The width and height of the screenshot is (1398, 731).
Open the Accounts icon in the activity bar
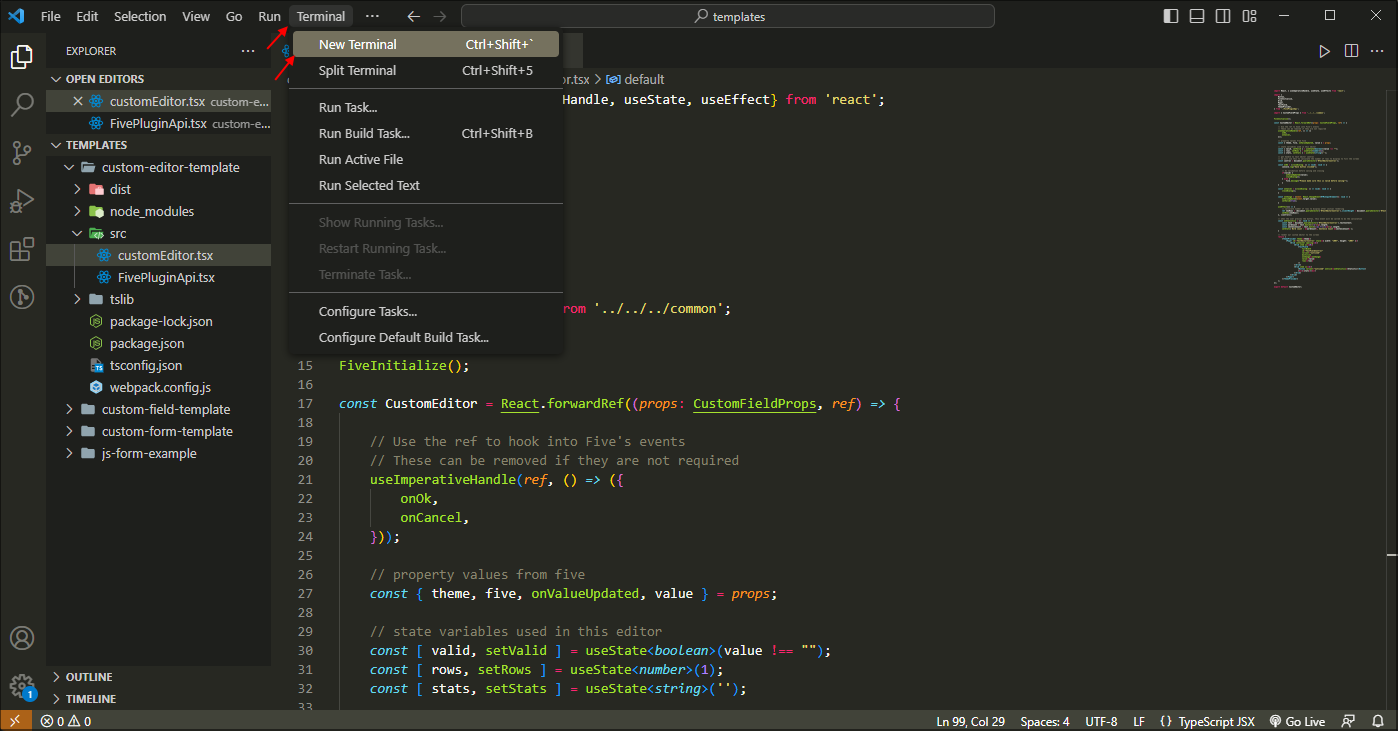click(x=22, y=637)
